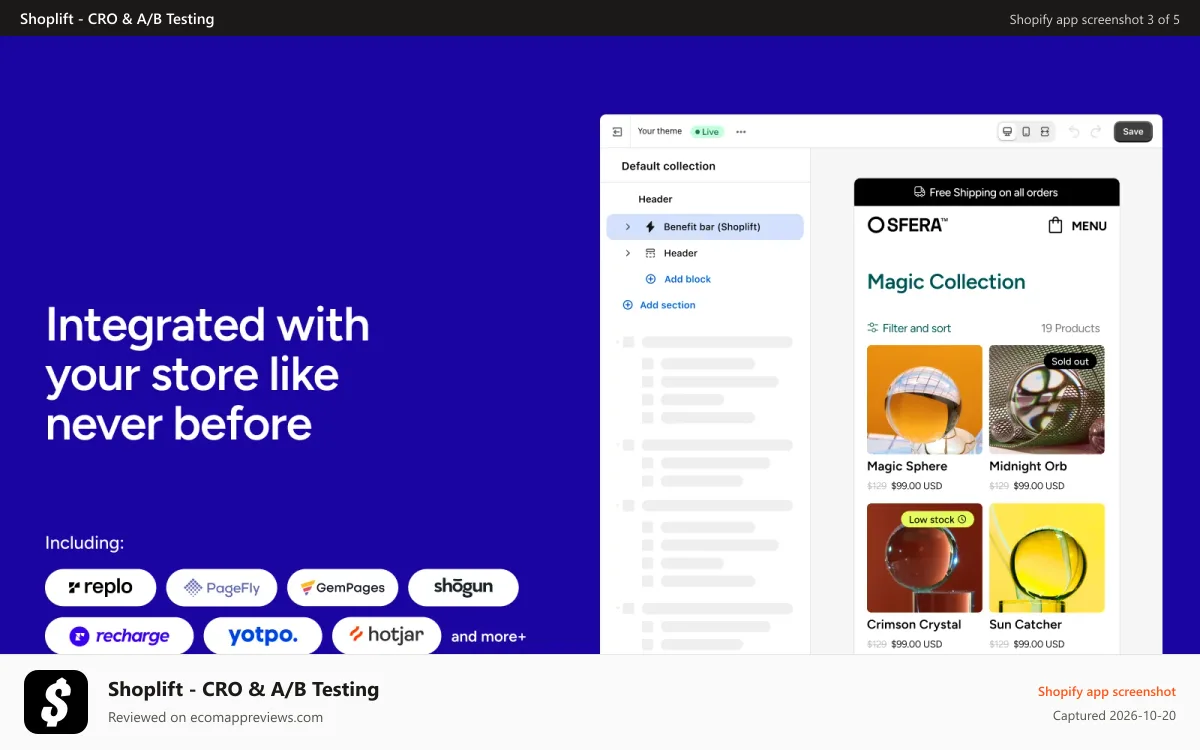Open the Crimson Crystal product image
1200x750 pixels.
coord(925,558)
